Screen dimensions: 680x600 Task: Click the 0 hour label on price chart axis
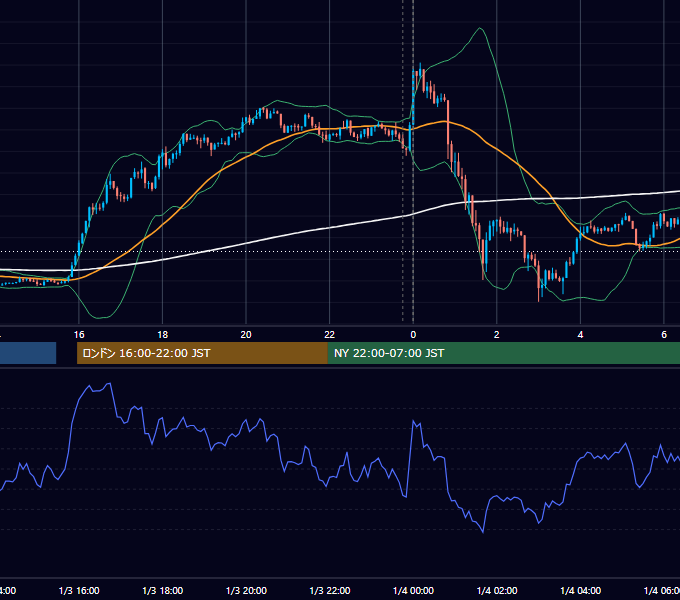pyautogui.click(x=413, y=335)
